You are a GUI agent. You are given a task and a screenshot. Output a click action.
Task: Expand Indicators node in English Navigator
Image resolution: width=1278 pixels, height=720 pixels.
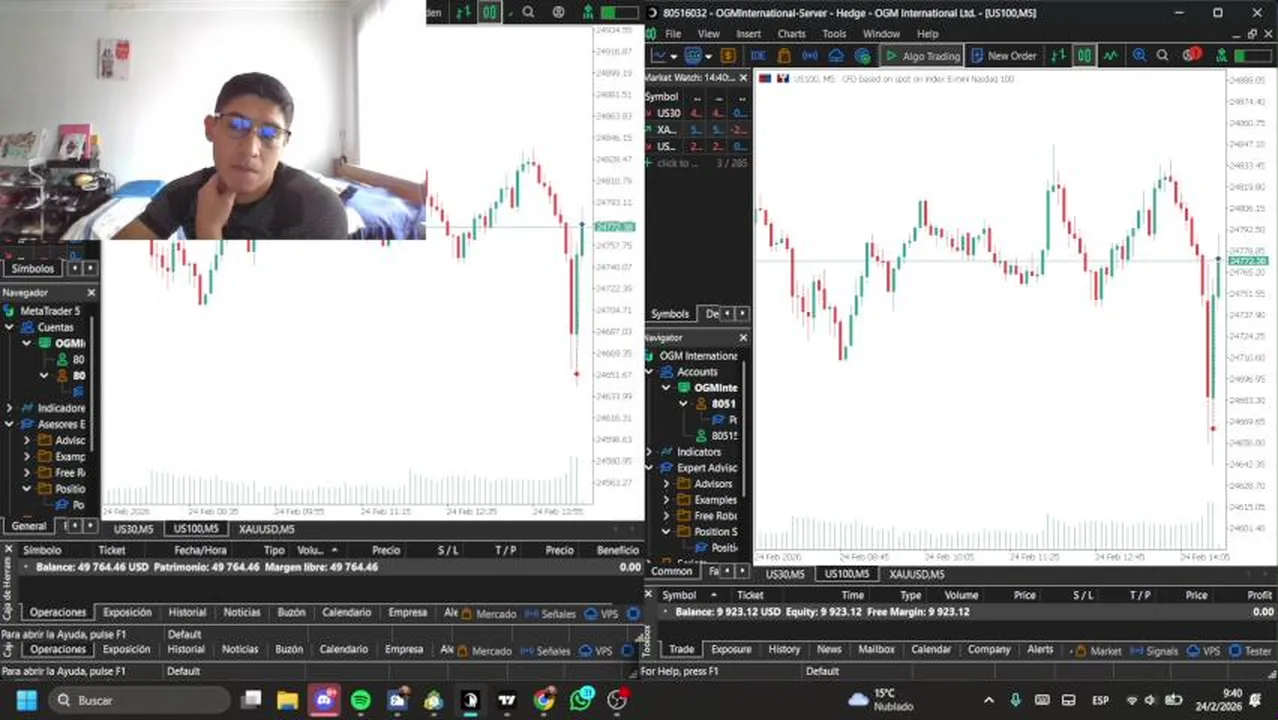point(649,452)
